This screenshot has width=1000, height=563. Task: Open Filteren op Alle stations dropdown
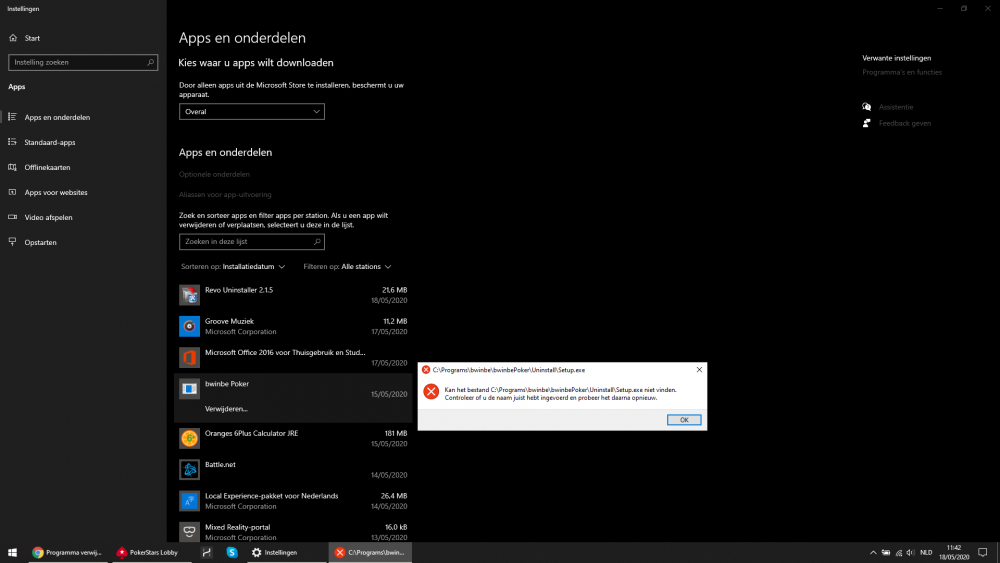(347, 267)
